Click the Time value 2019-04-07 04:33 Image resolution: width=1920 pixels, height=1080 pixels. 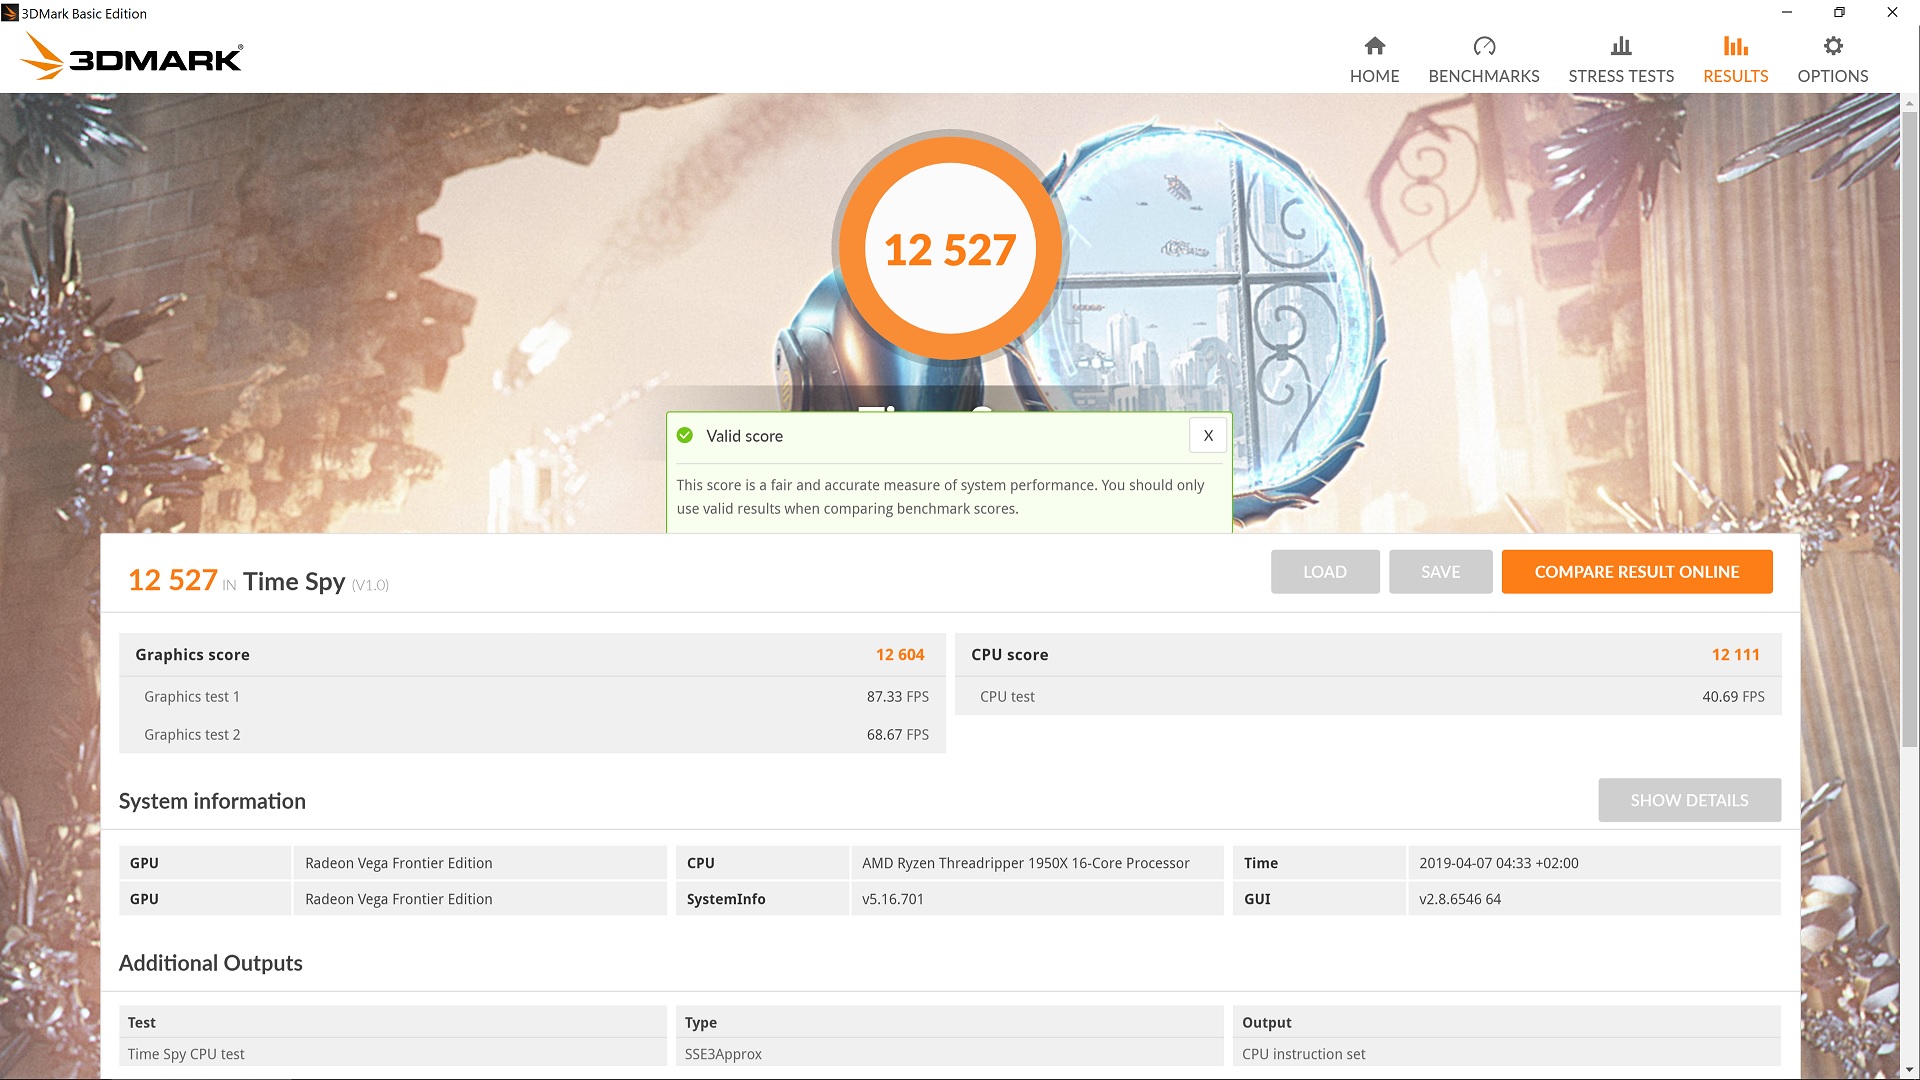(x=1594, y=863)
